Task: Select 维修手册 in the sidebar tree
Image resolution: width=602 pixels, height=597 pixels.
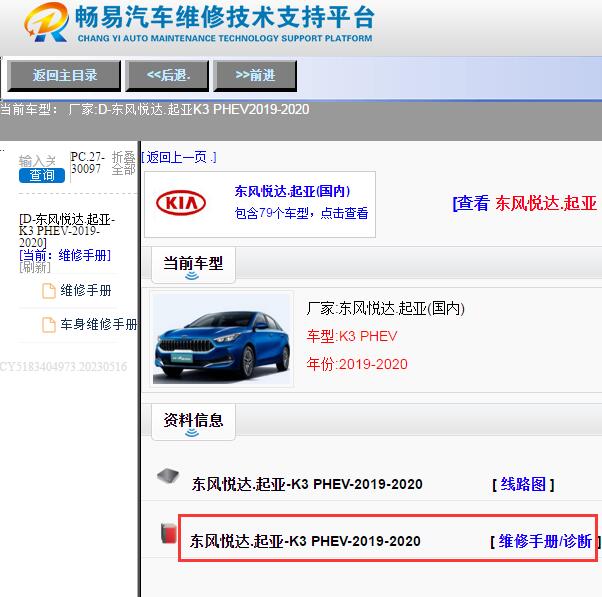Action: [86, 291]
